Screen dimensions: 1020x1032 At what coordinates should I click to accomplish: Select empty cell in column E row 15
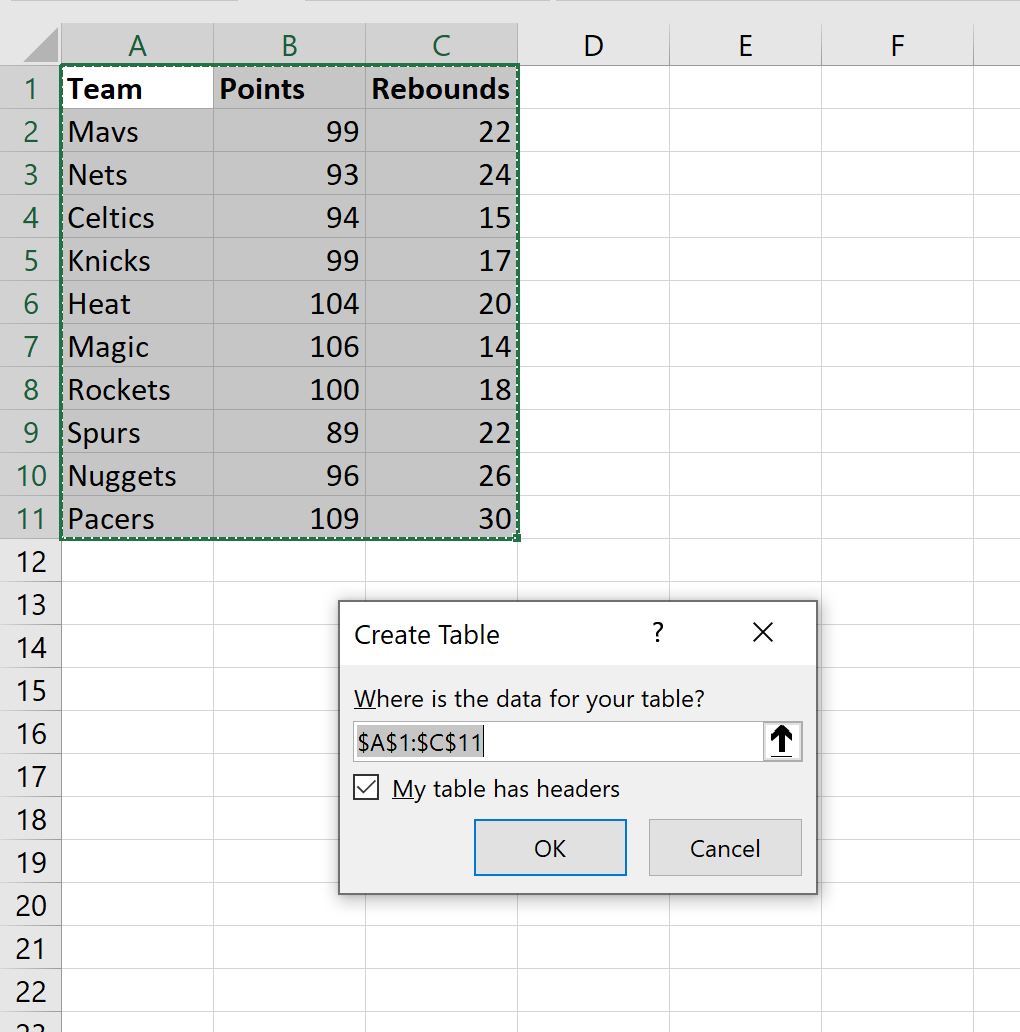[x=744, y=690]
